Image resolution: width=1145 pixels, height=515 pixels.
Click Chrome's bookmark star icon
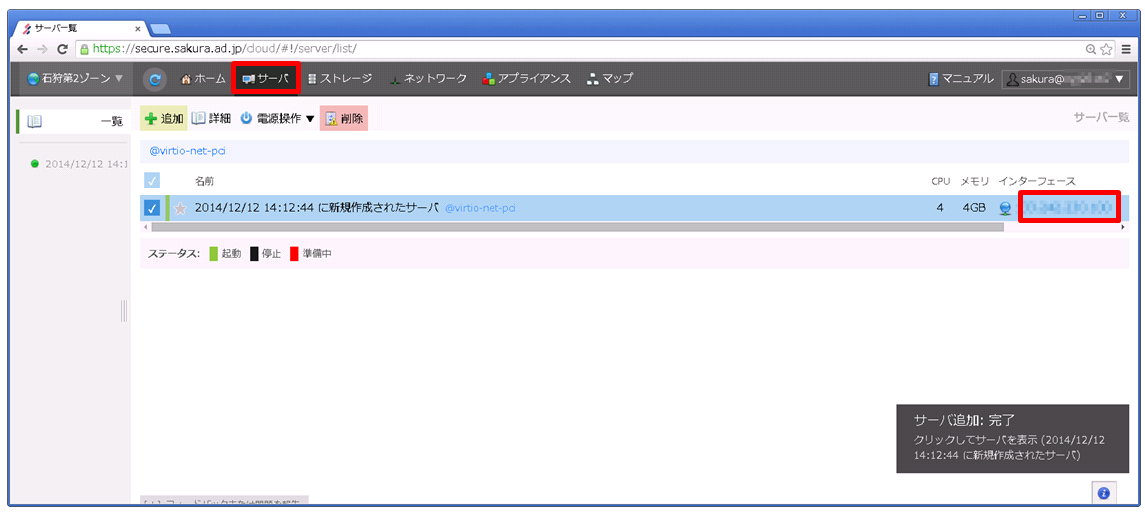(x=1107, y=48)
